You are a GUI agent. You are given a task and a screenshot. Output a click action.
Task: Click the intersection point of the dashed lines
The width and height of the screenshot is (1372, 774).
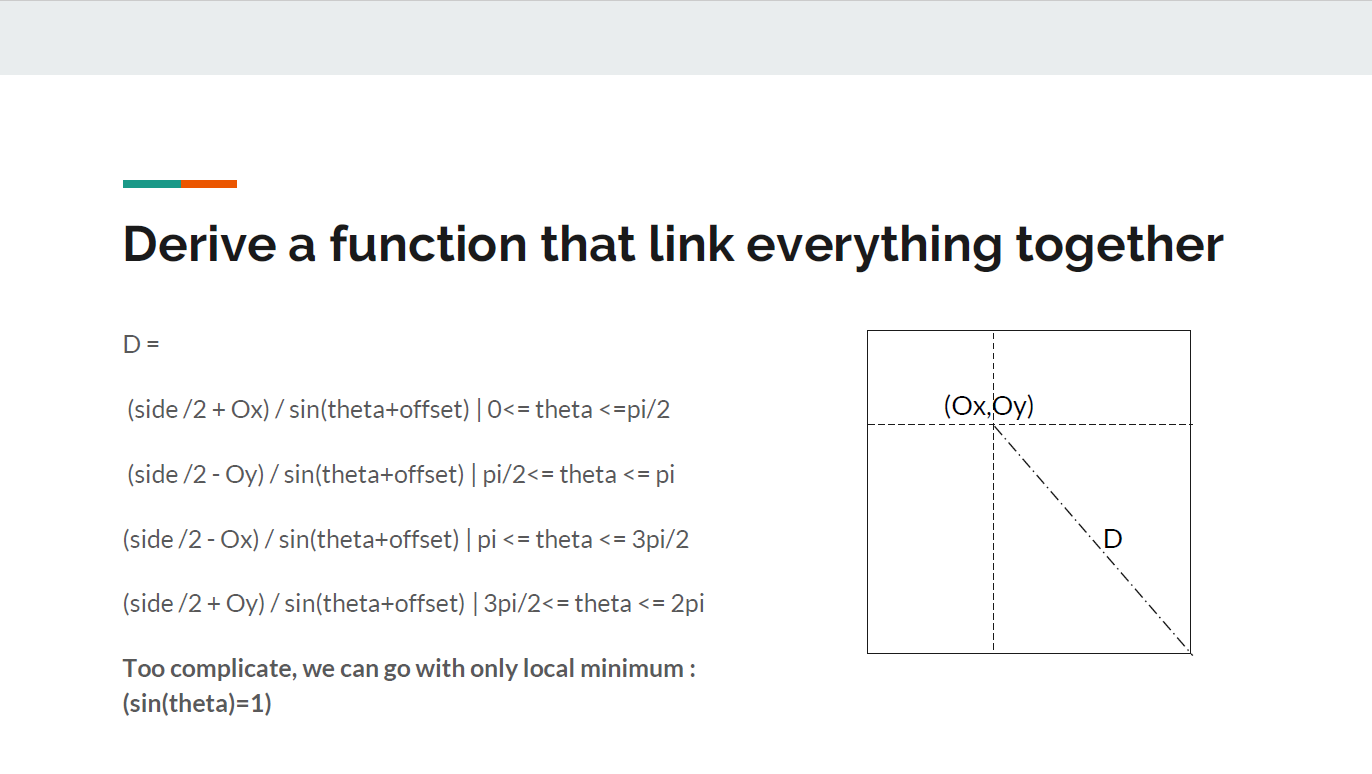coord(993,424)
